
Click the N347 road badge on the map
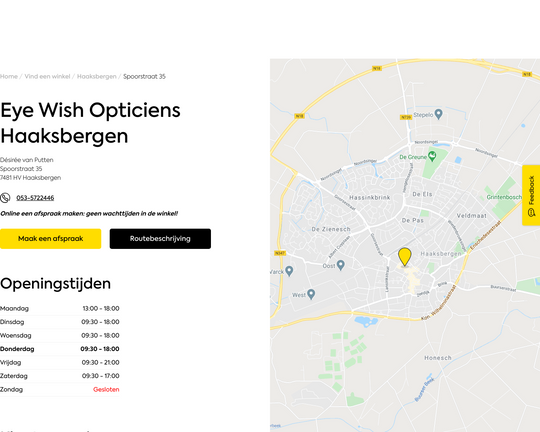point(280,253)
